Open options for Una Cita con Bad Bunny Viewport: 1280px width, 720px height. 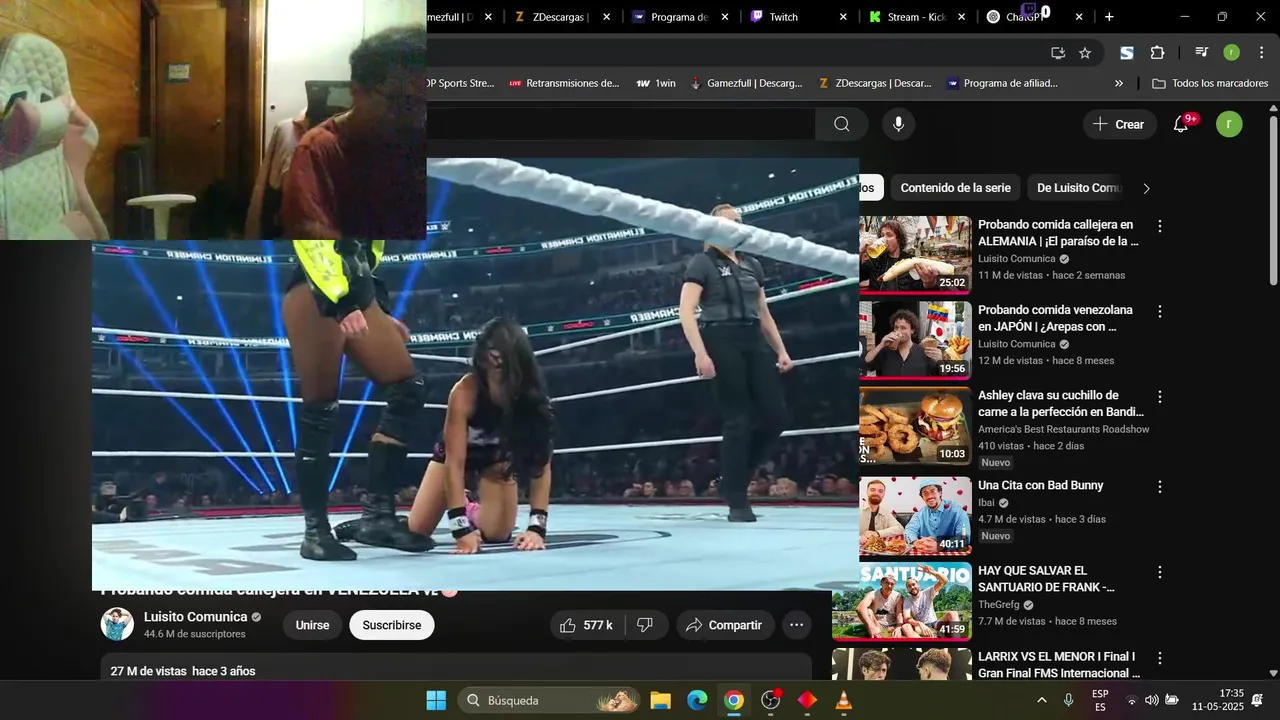(x=1160, y=487)
